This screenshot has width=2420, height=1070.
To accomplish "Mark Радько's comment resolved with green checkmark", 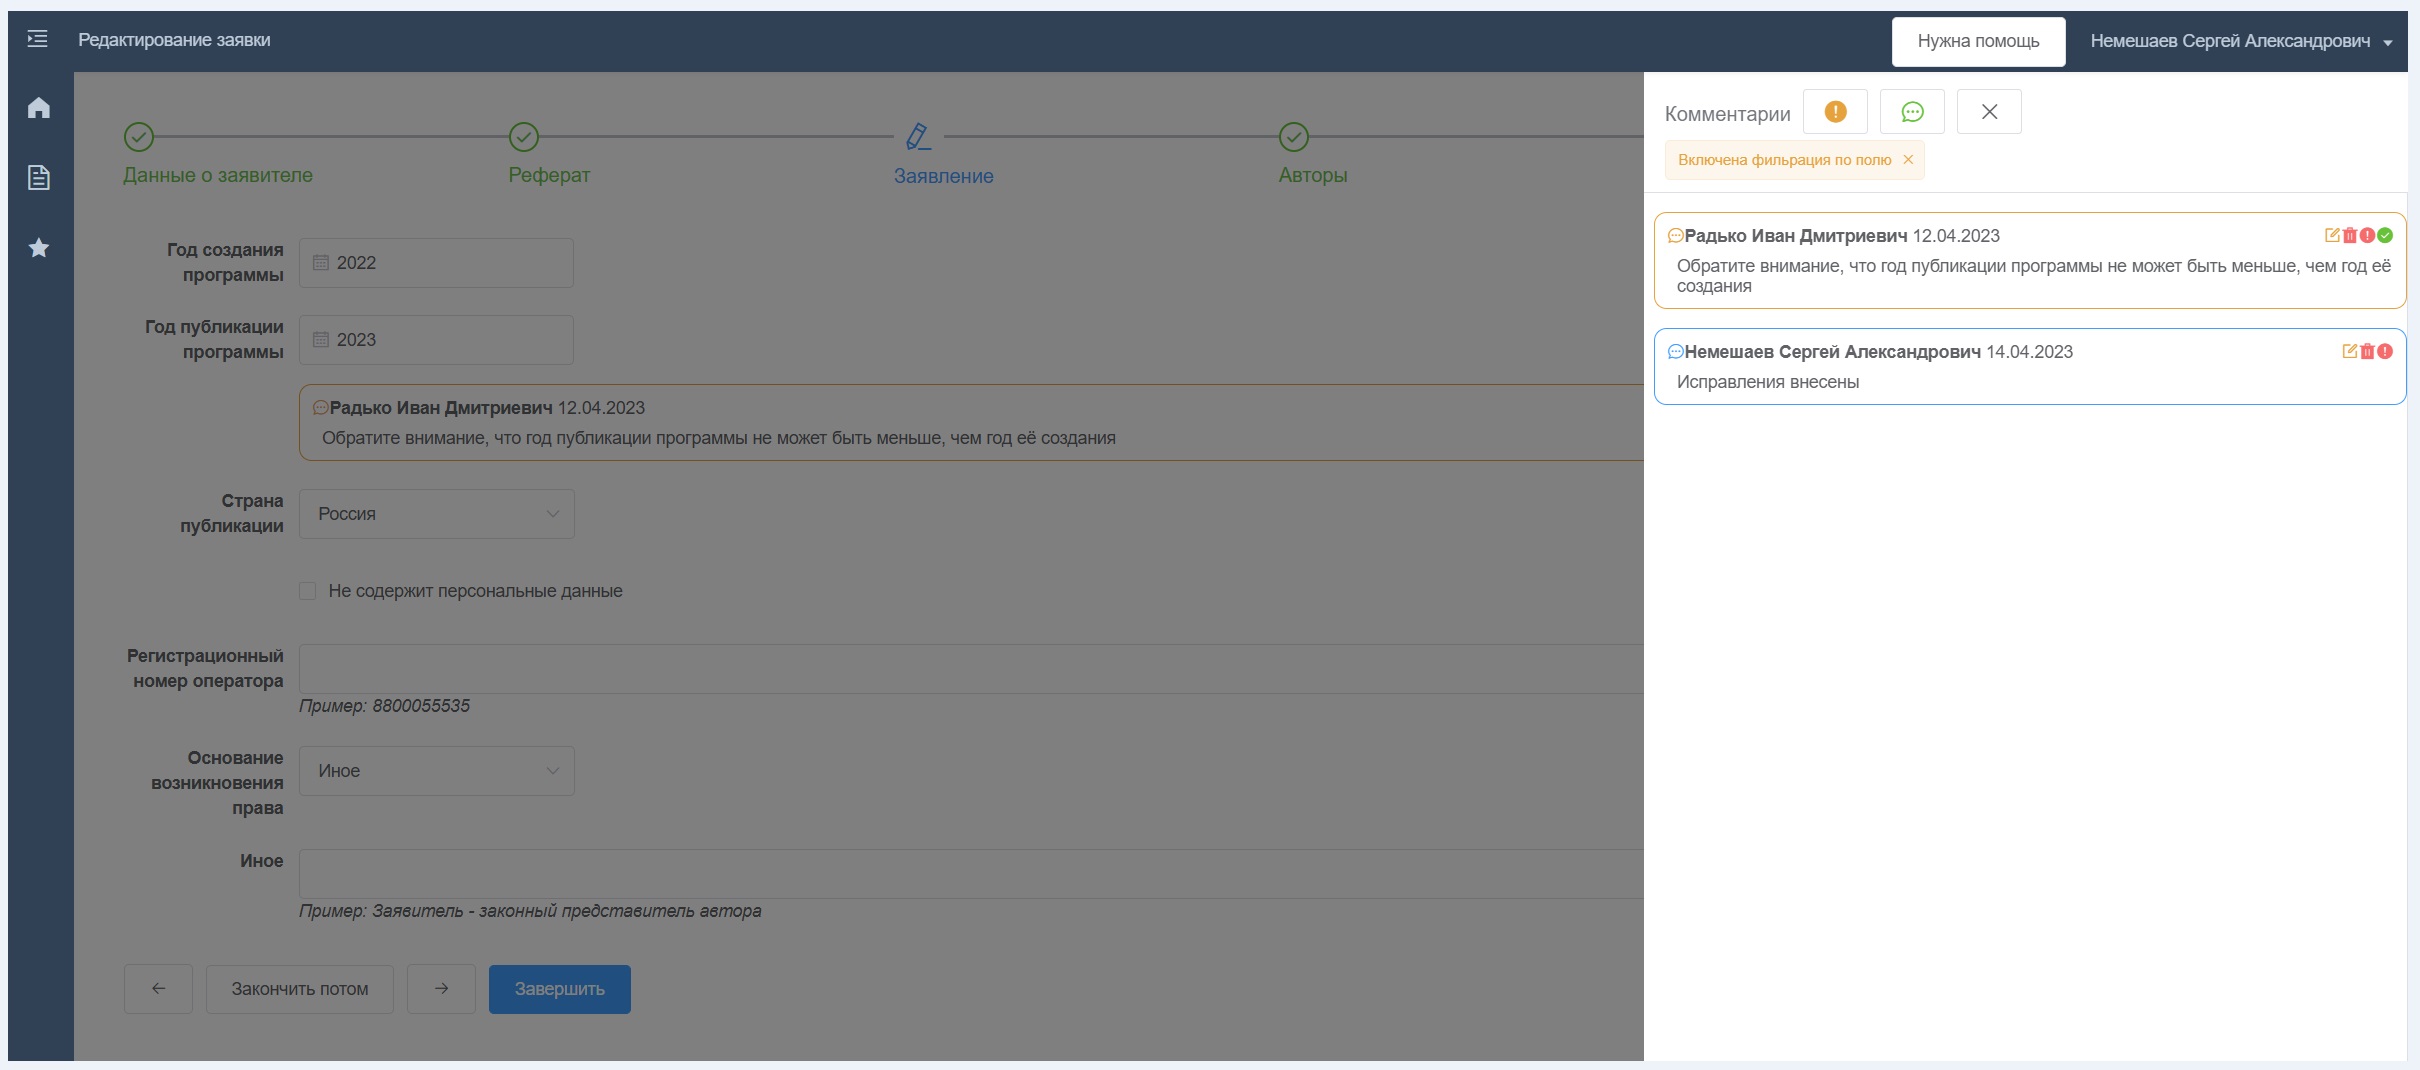I will pos(2386,236).
